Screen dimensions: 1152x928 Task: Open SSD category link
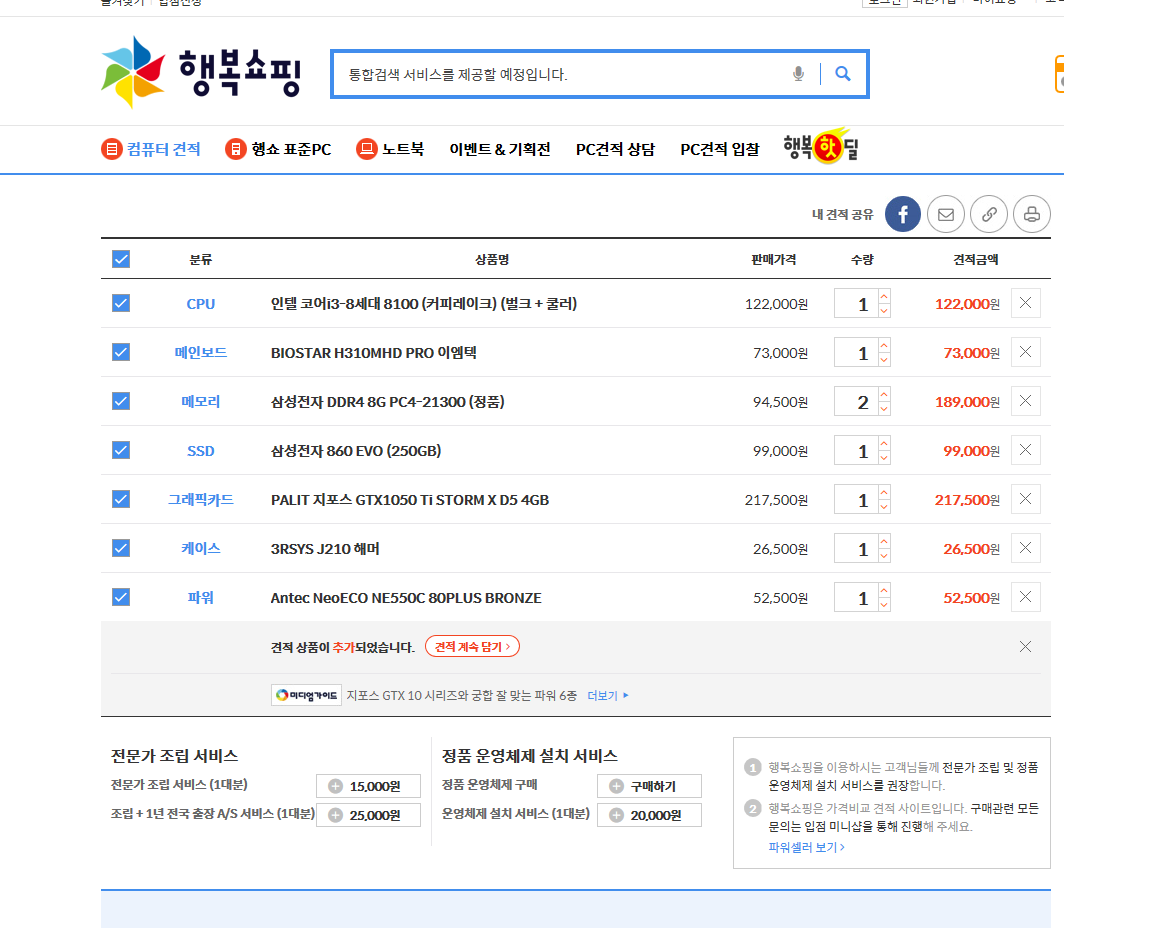click(x=201, y=450)
